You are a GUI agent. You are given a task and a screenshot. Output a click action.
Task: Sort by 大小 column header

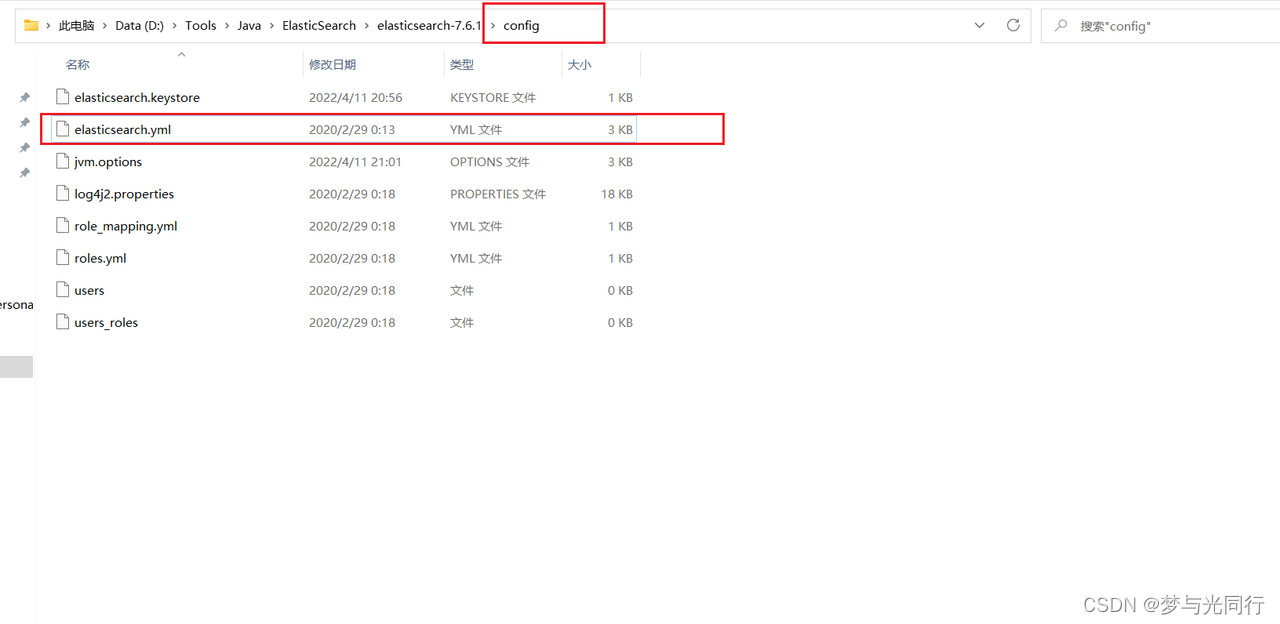point(580,64)
